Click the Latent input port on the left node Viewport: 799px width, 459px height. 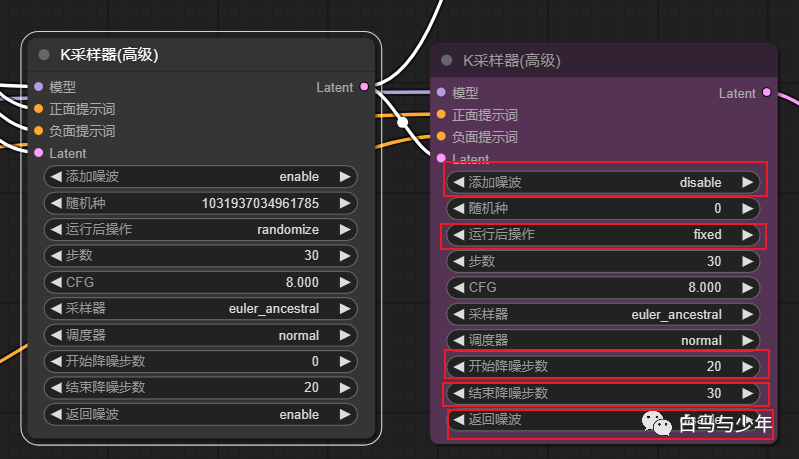tap(39, 153)
